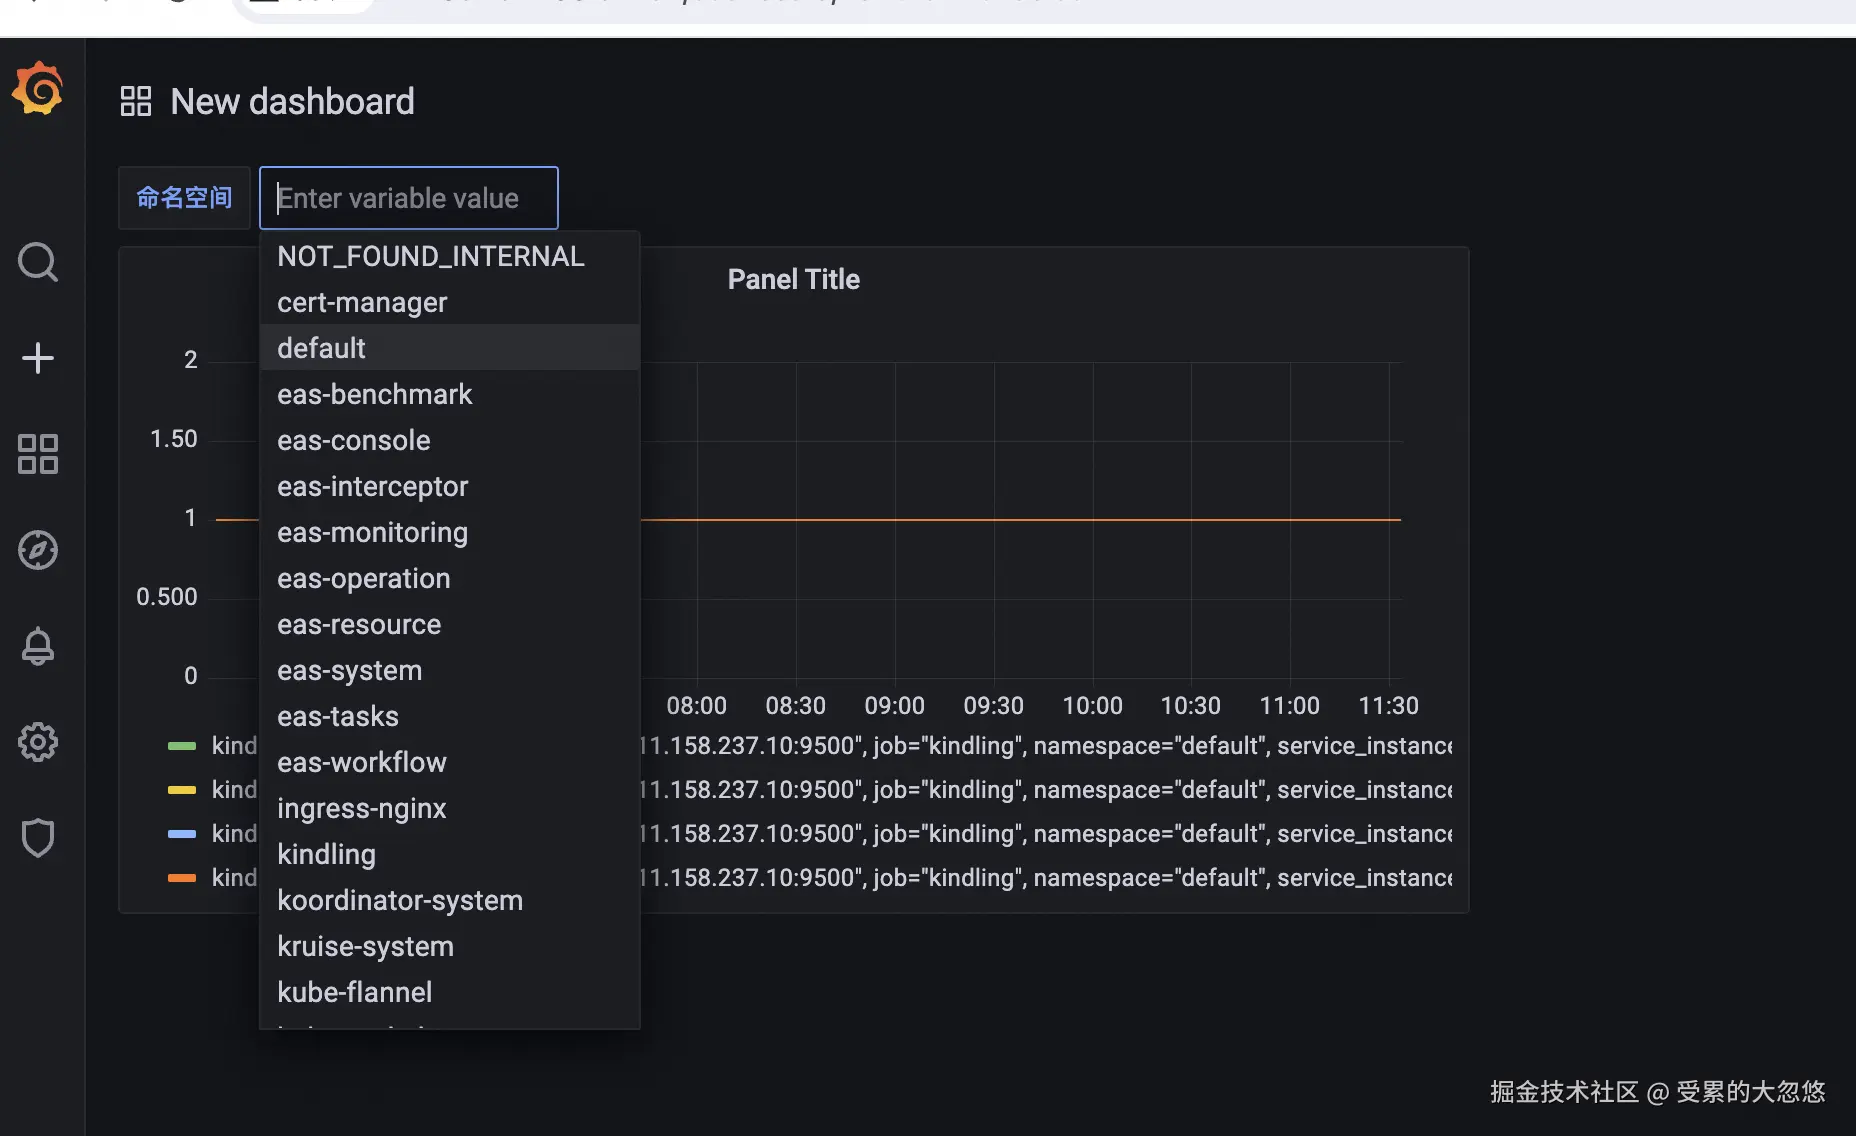Click the dashboard grid icon beside title
The width and height of the screenshot is (1856, 1136).
coord(136,101)
